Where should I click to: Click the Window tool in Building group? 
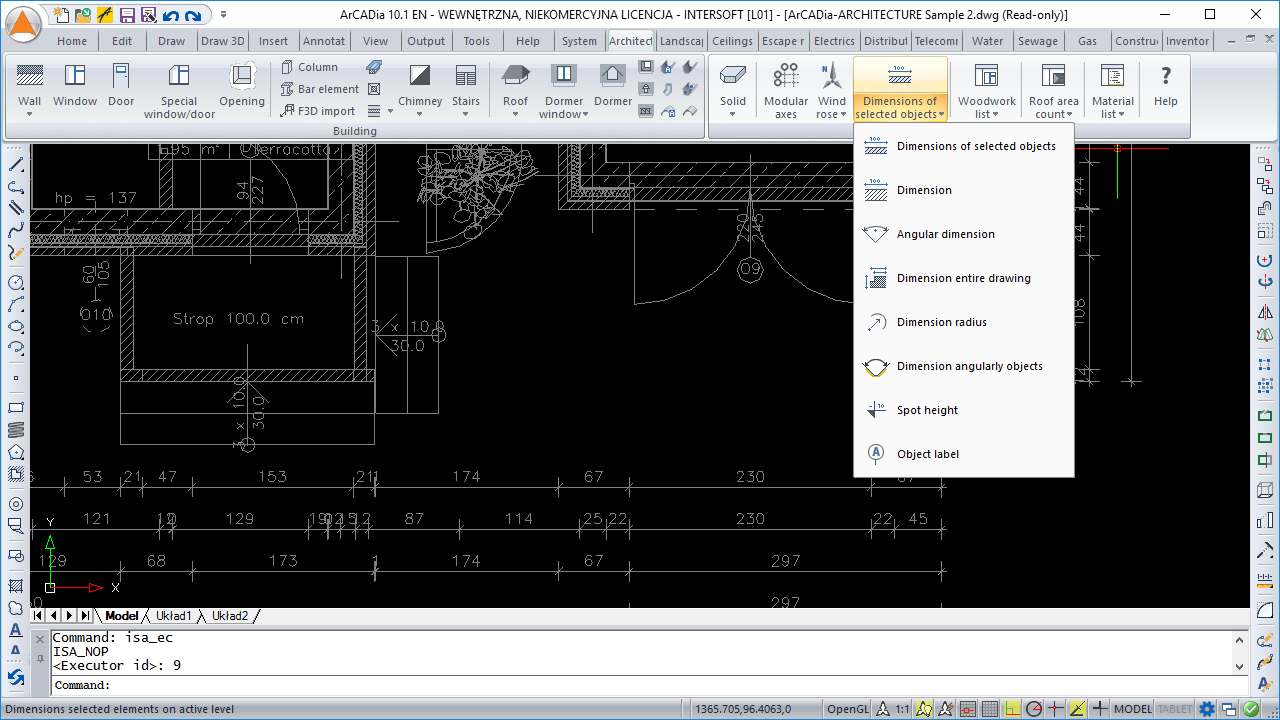click(75, 77)
